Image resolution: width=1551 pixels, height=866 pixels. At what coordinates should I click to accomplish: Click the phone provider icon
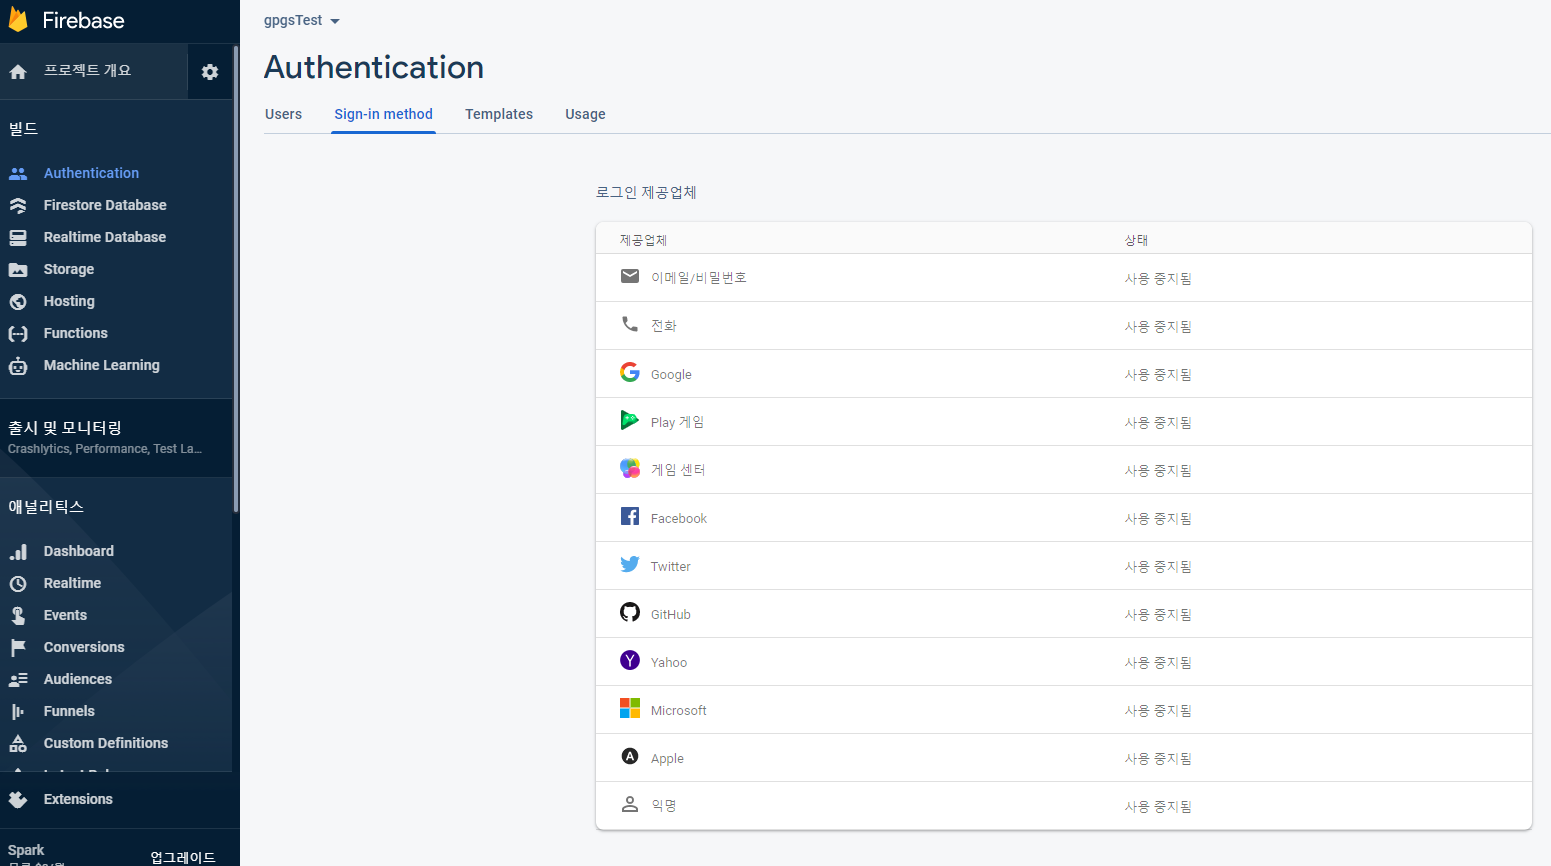(x=630, y=324)
